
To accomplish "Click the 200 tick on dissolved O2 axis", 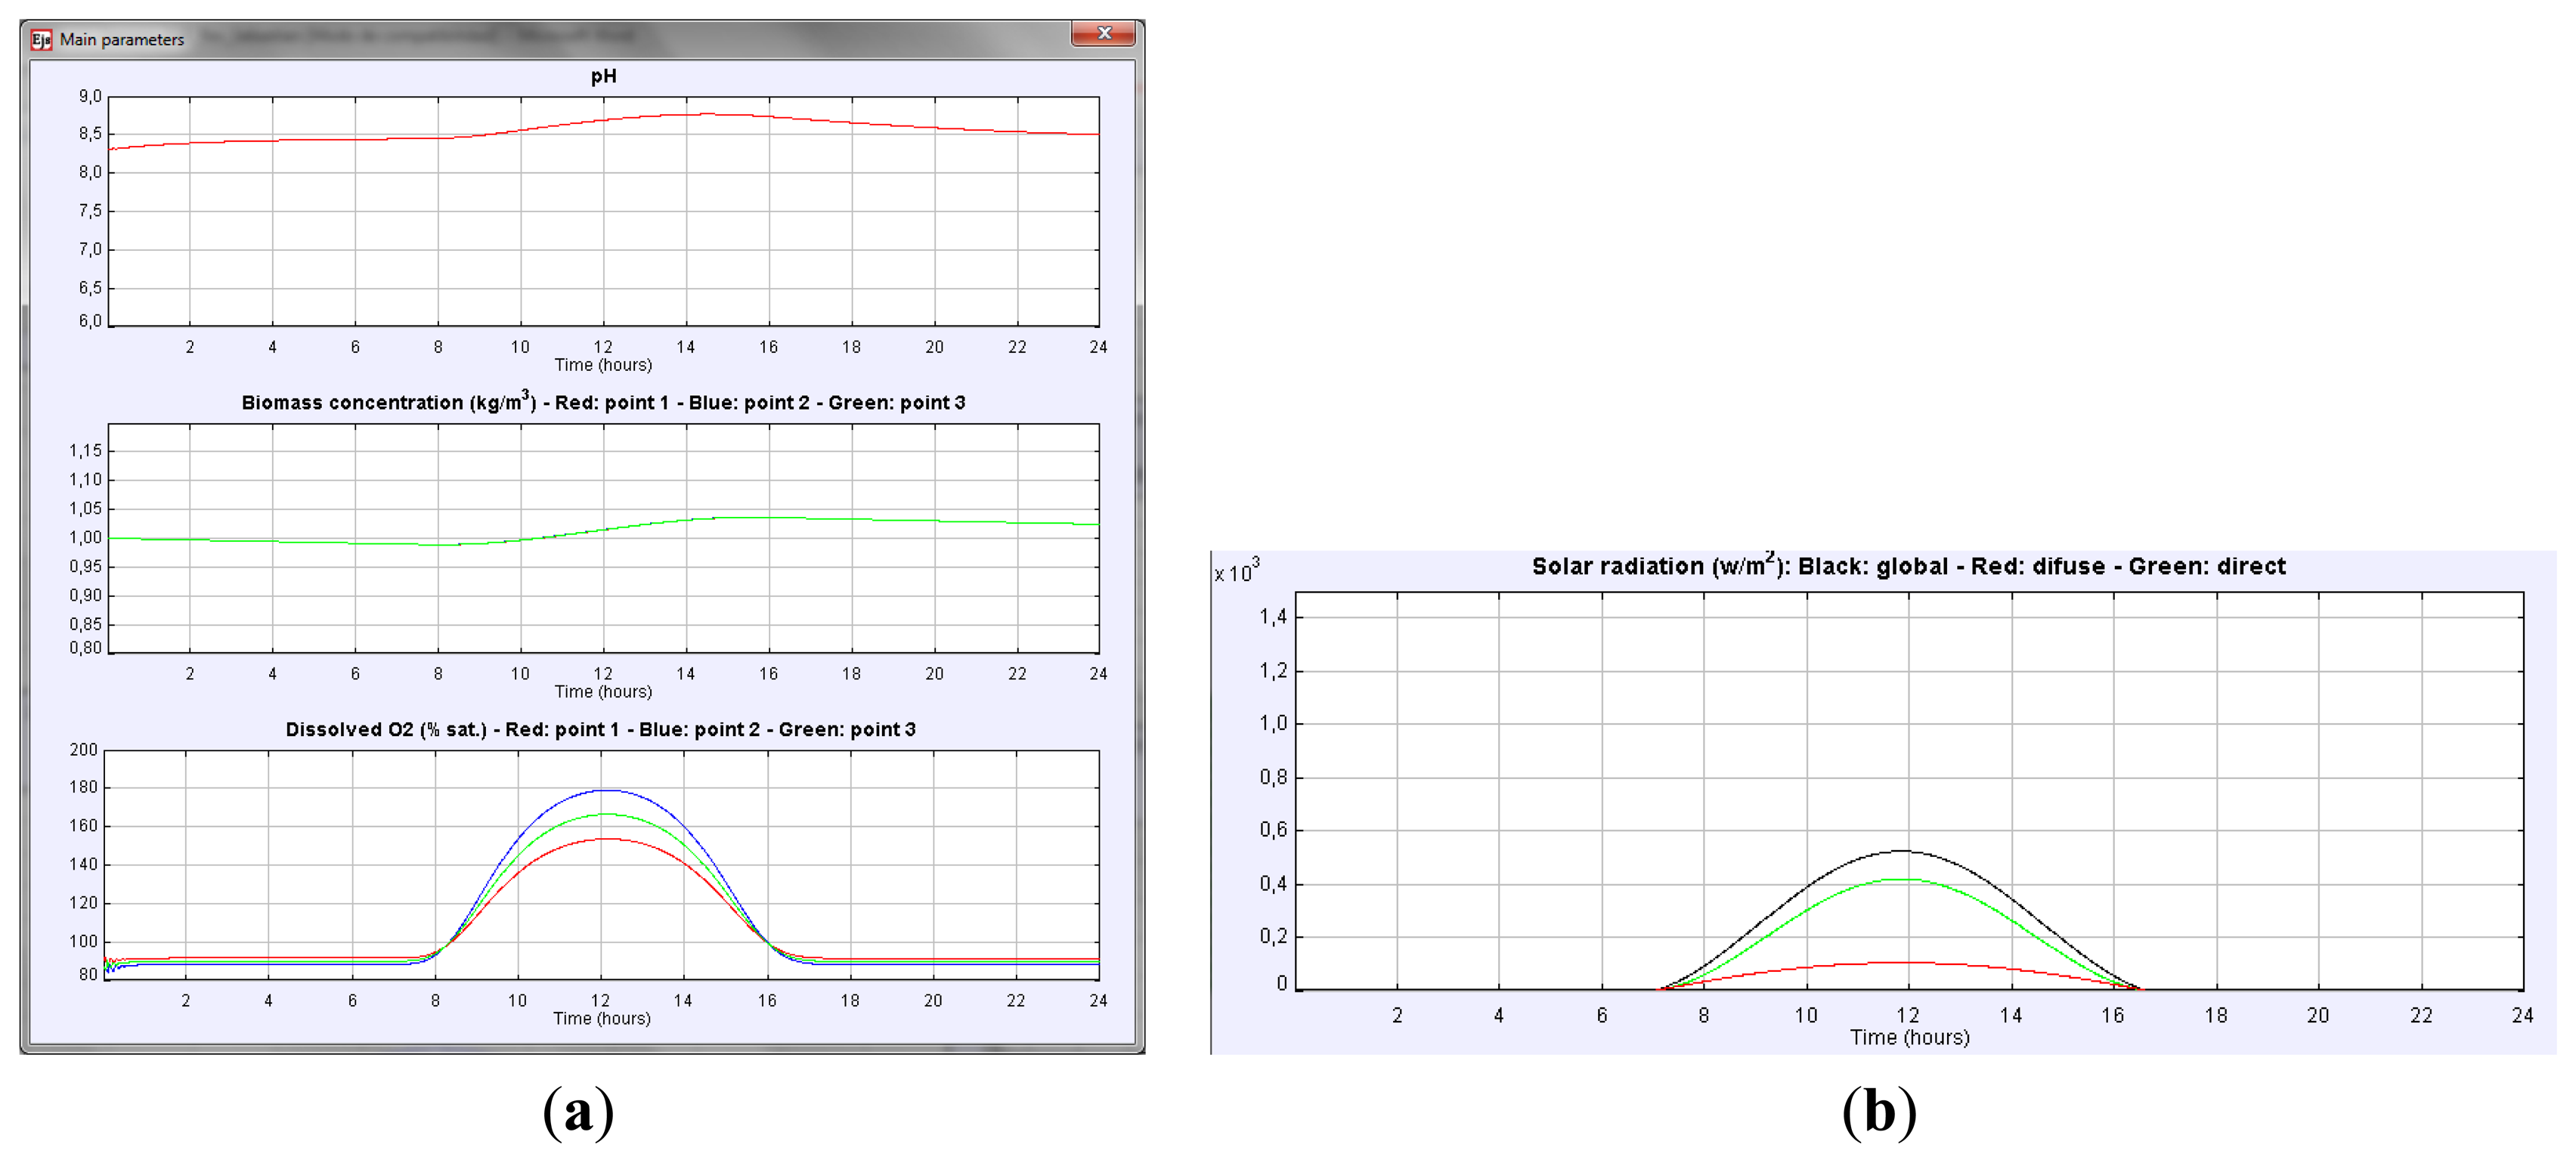I will 84,750.
